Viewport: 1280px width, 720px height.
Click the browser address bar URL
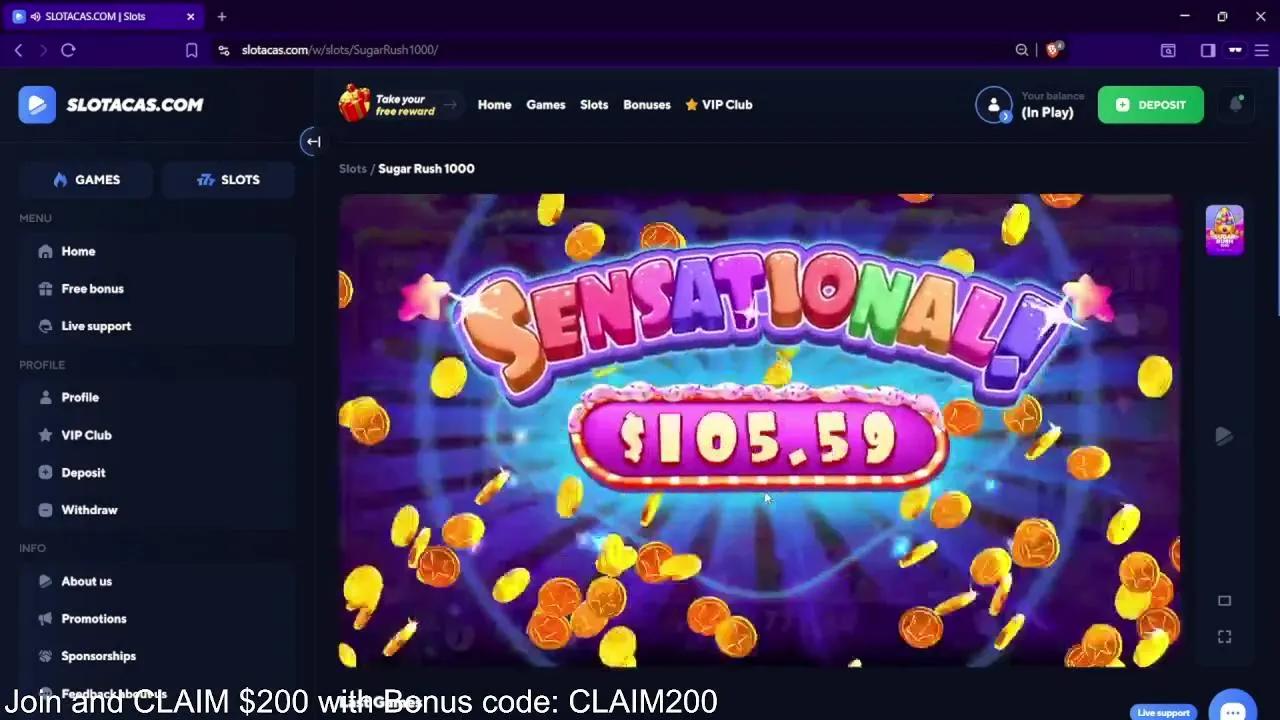click(x=340, y=50)
